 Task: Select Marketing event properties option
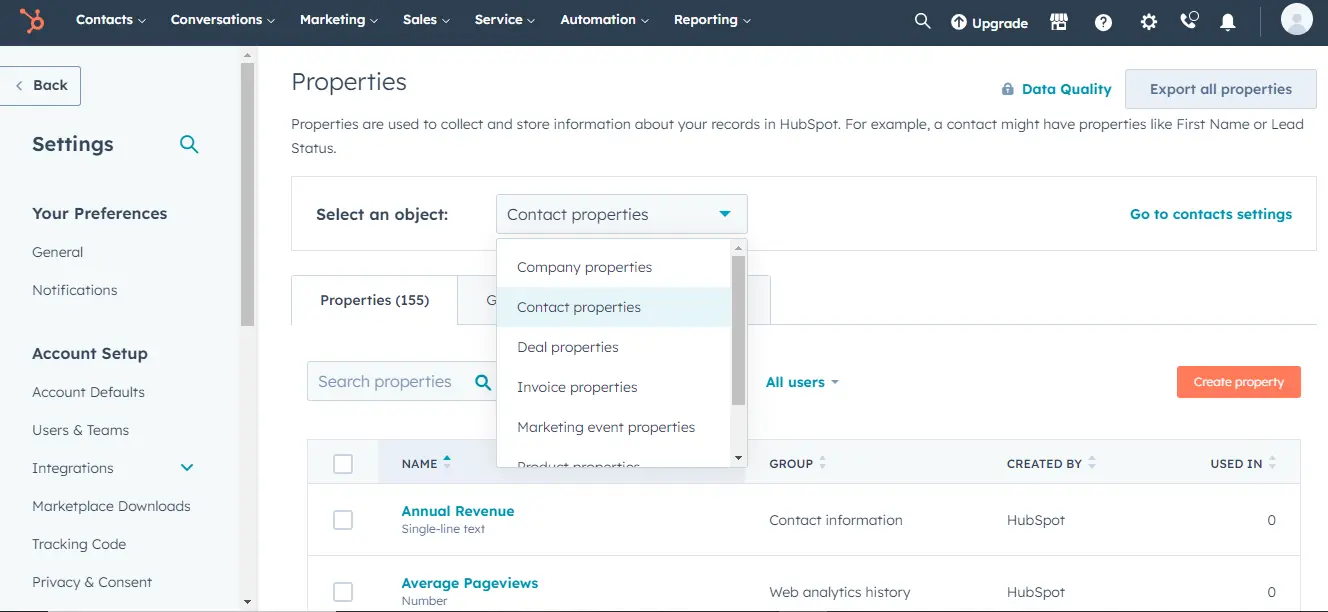pos(614,427)
